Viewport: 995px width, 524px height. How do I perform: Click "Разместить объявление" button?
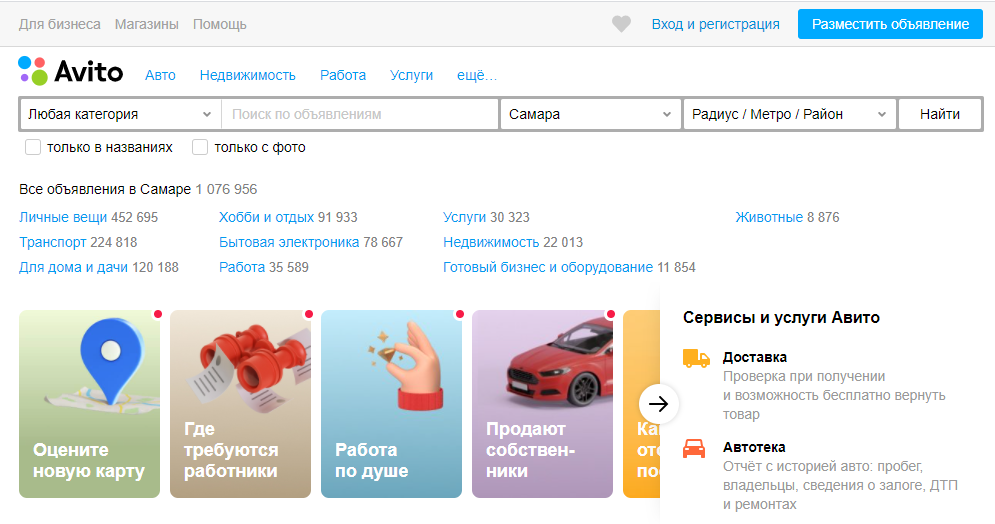(x=890, y=24)
